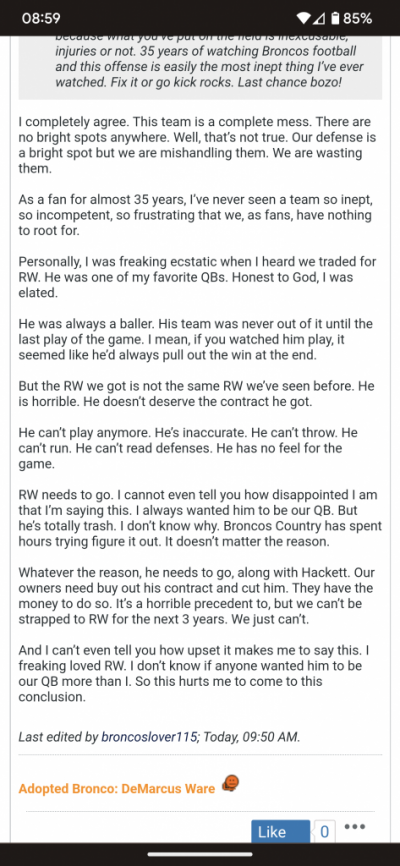Tap the Wi-Fi status icon
This screenshot has height=866, width=400.
[303, 18]
